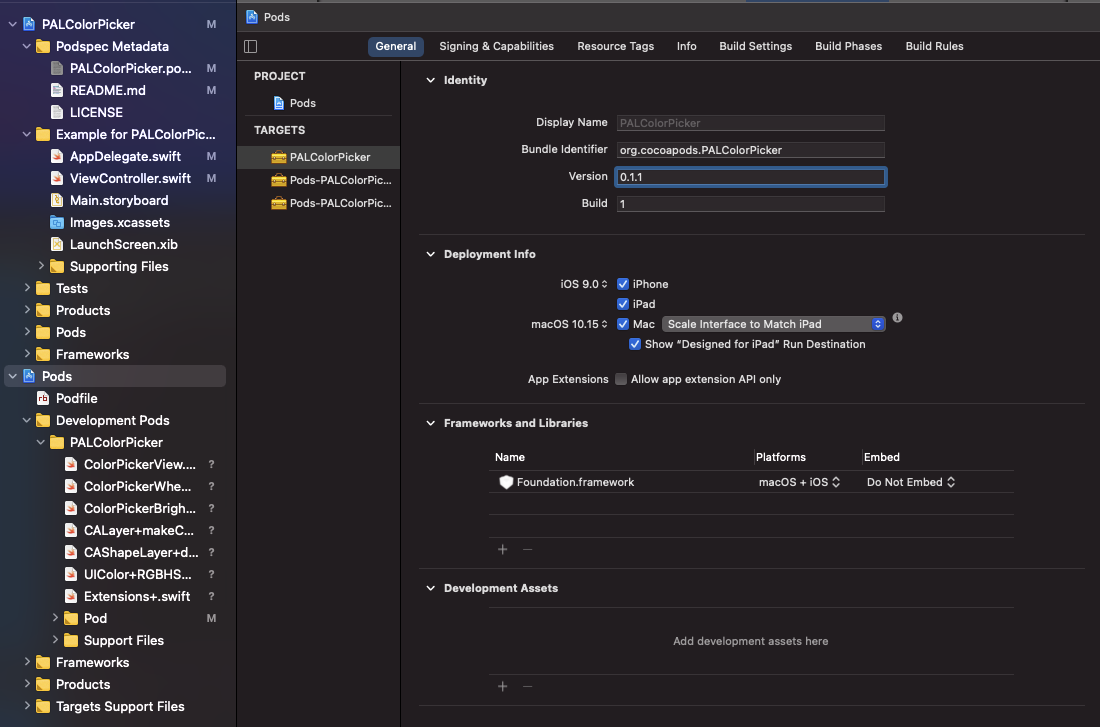Add development asset with plus button
The width and height of the screenshot is (1100, 727).
point(502,686)
